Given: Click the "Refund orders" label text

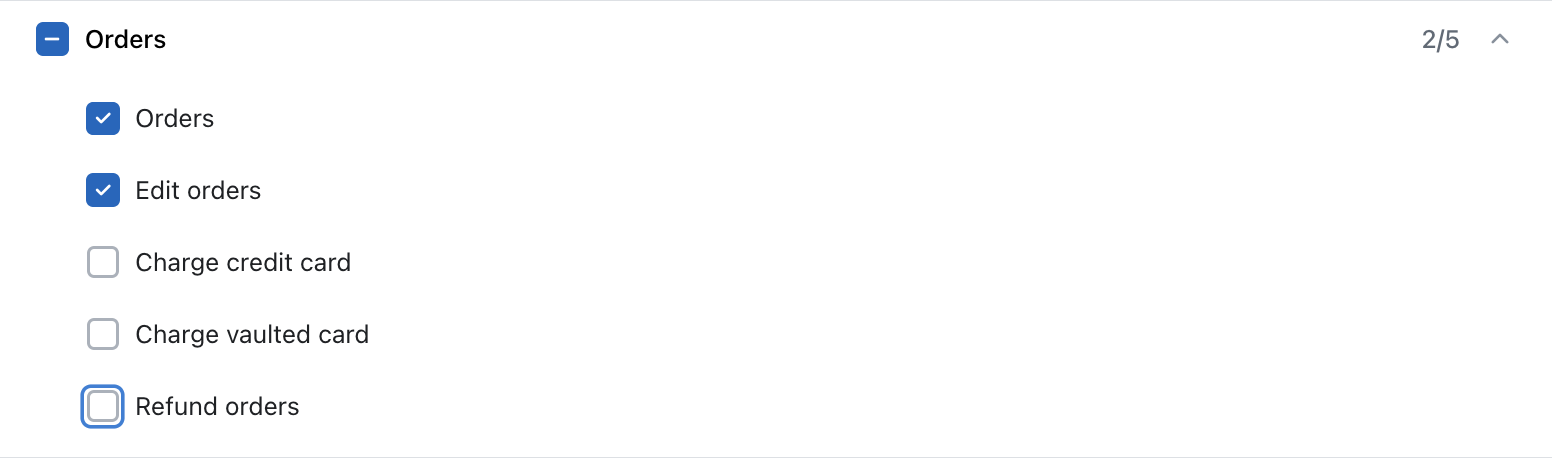Looking at the screenshot, I should [x=217, y=407].
